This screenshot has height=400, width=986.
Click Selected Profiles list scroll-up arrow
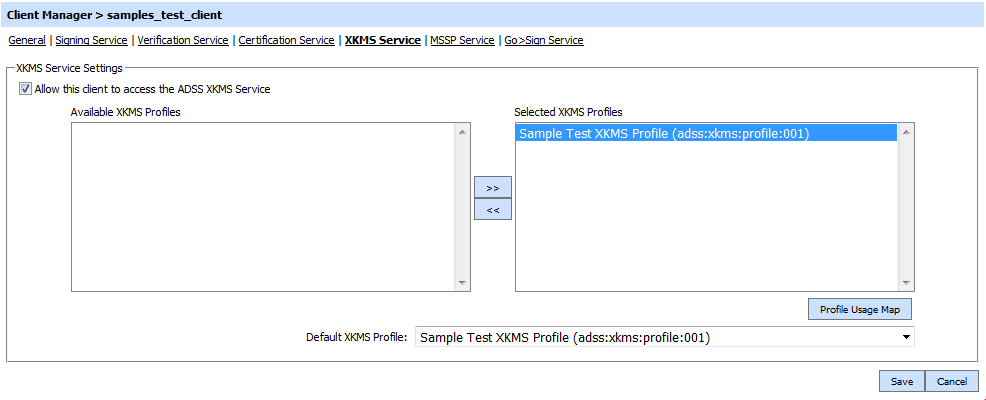(x=906, y=131)
